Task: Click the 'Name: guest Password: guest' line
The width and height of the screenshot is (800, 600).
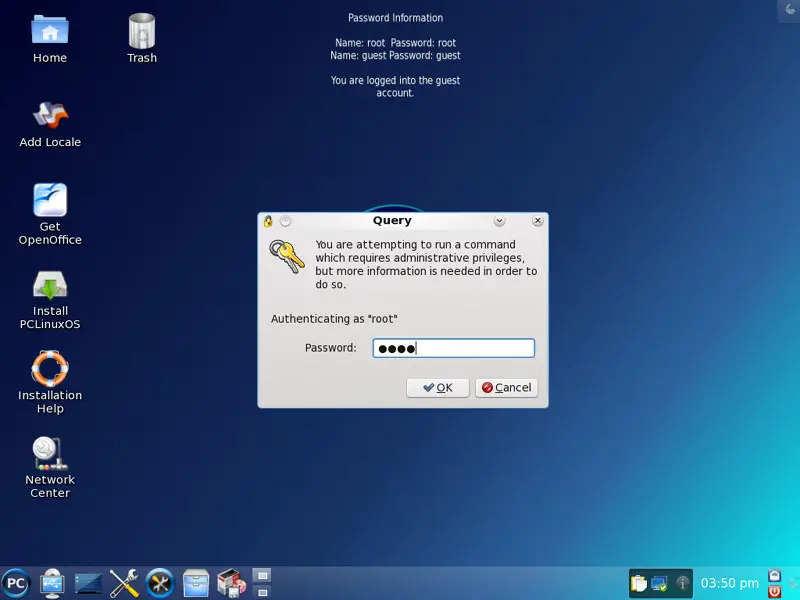Action: tap(395, 55)
